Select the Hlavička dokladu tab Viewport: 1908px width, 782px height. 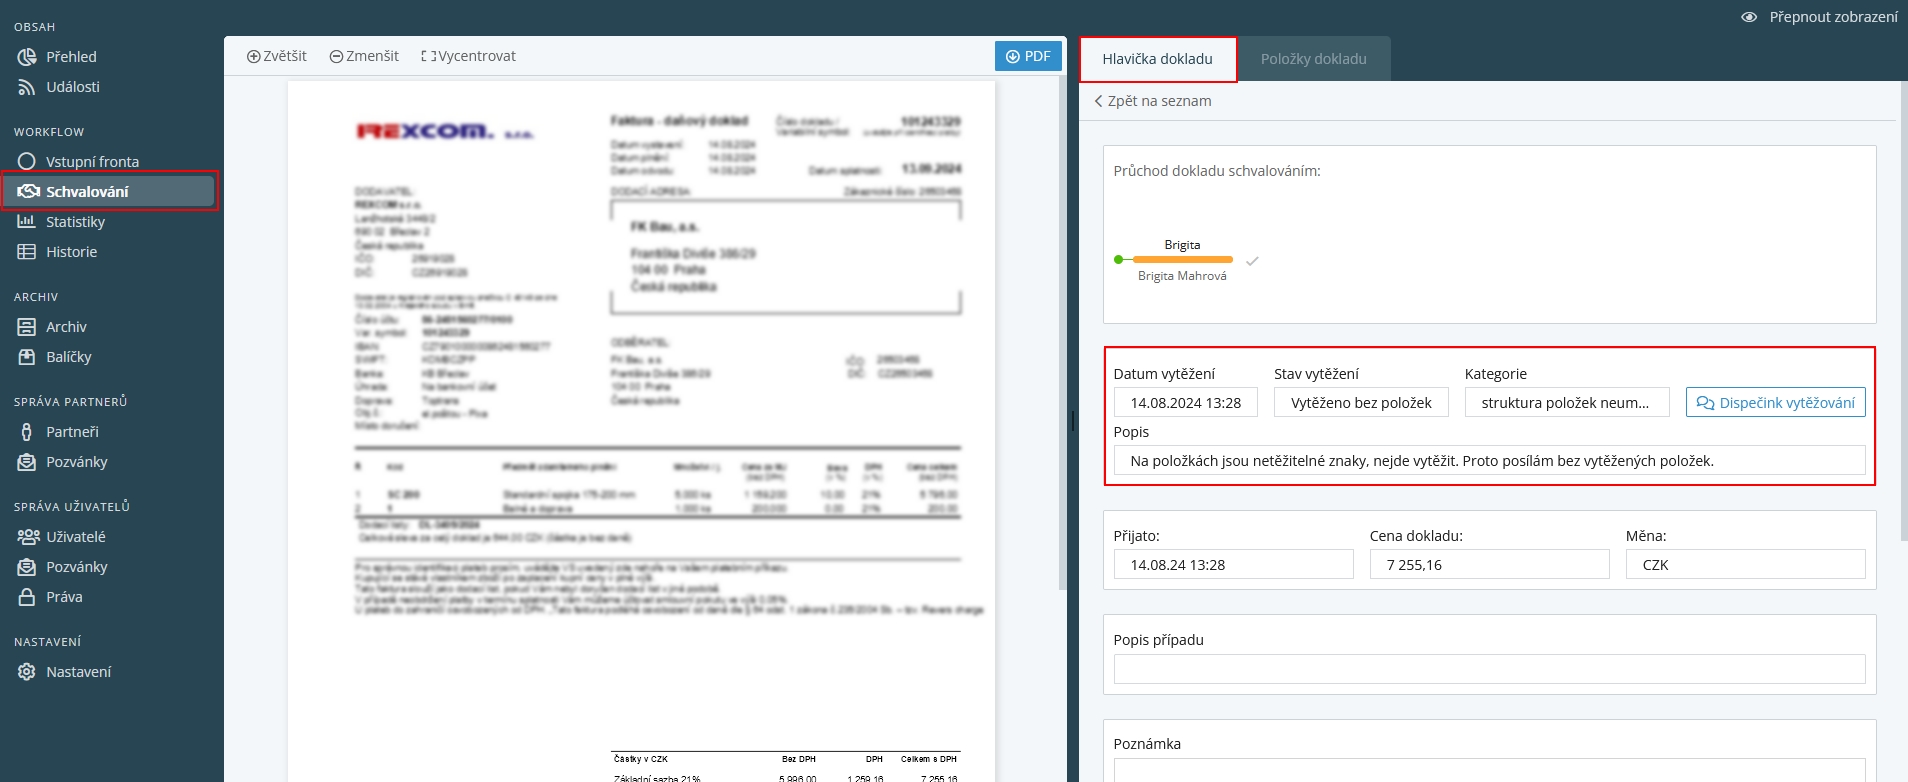pos(1157,59)
